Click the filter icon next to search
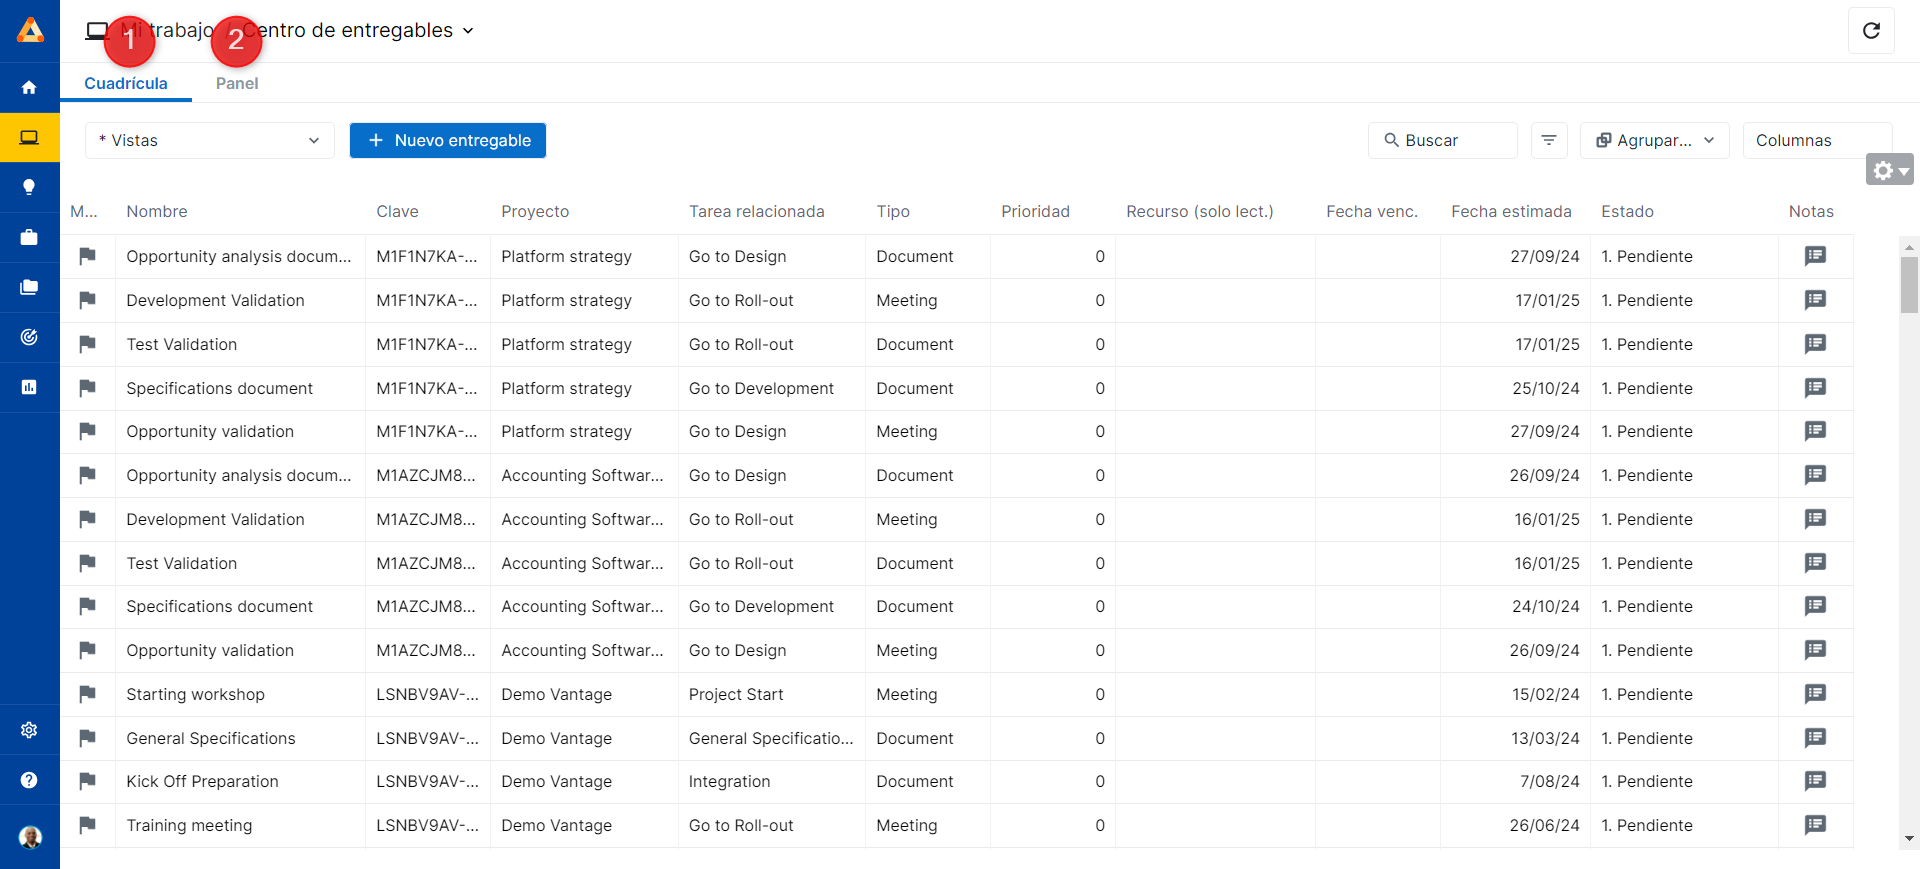 pyautogui.click(x=1548, y=141)
